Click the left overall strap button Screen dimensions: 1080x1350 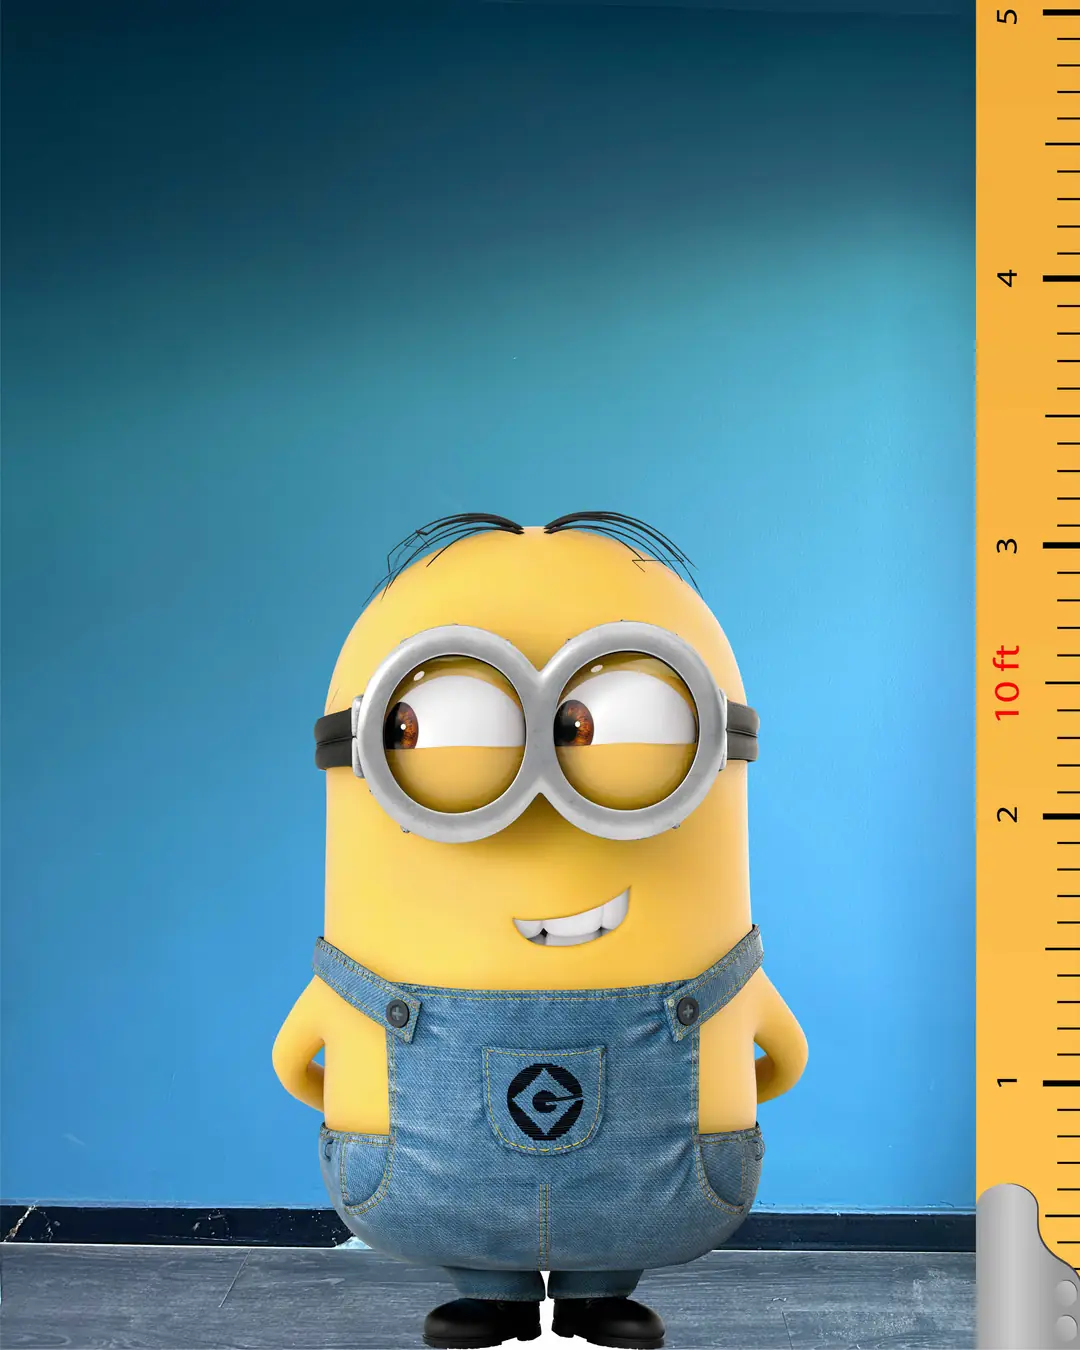click(398, 1015)
